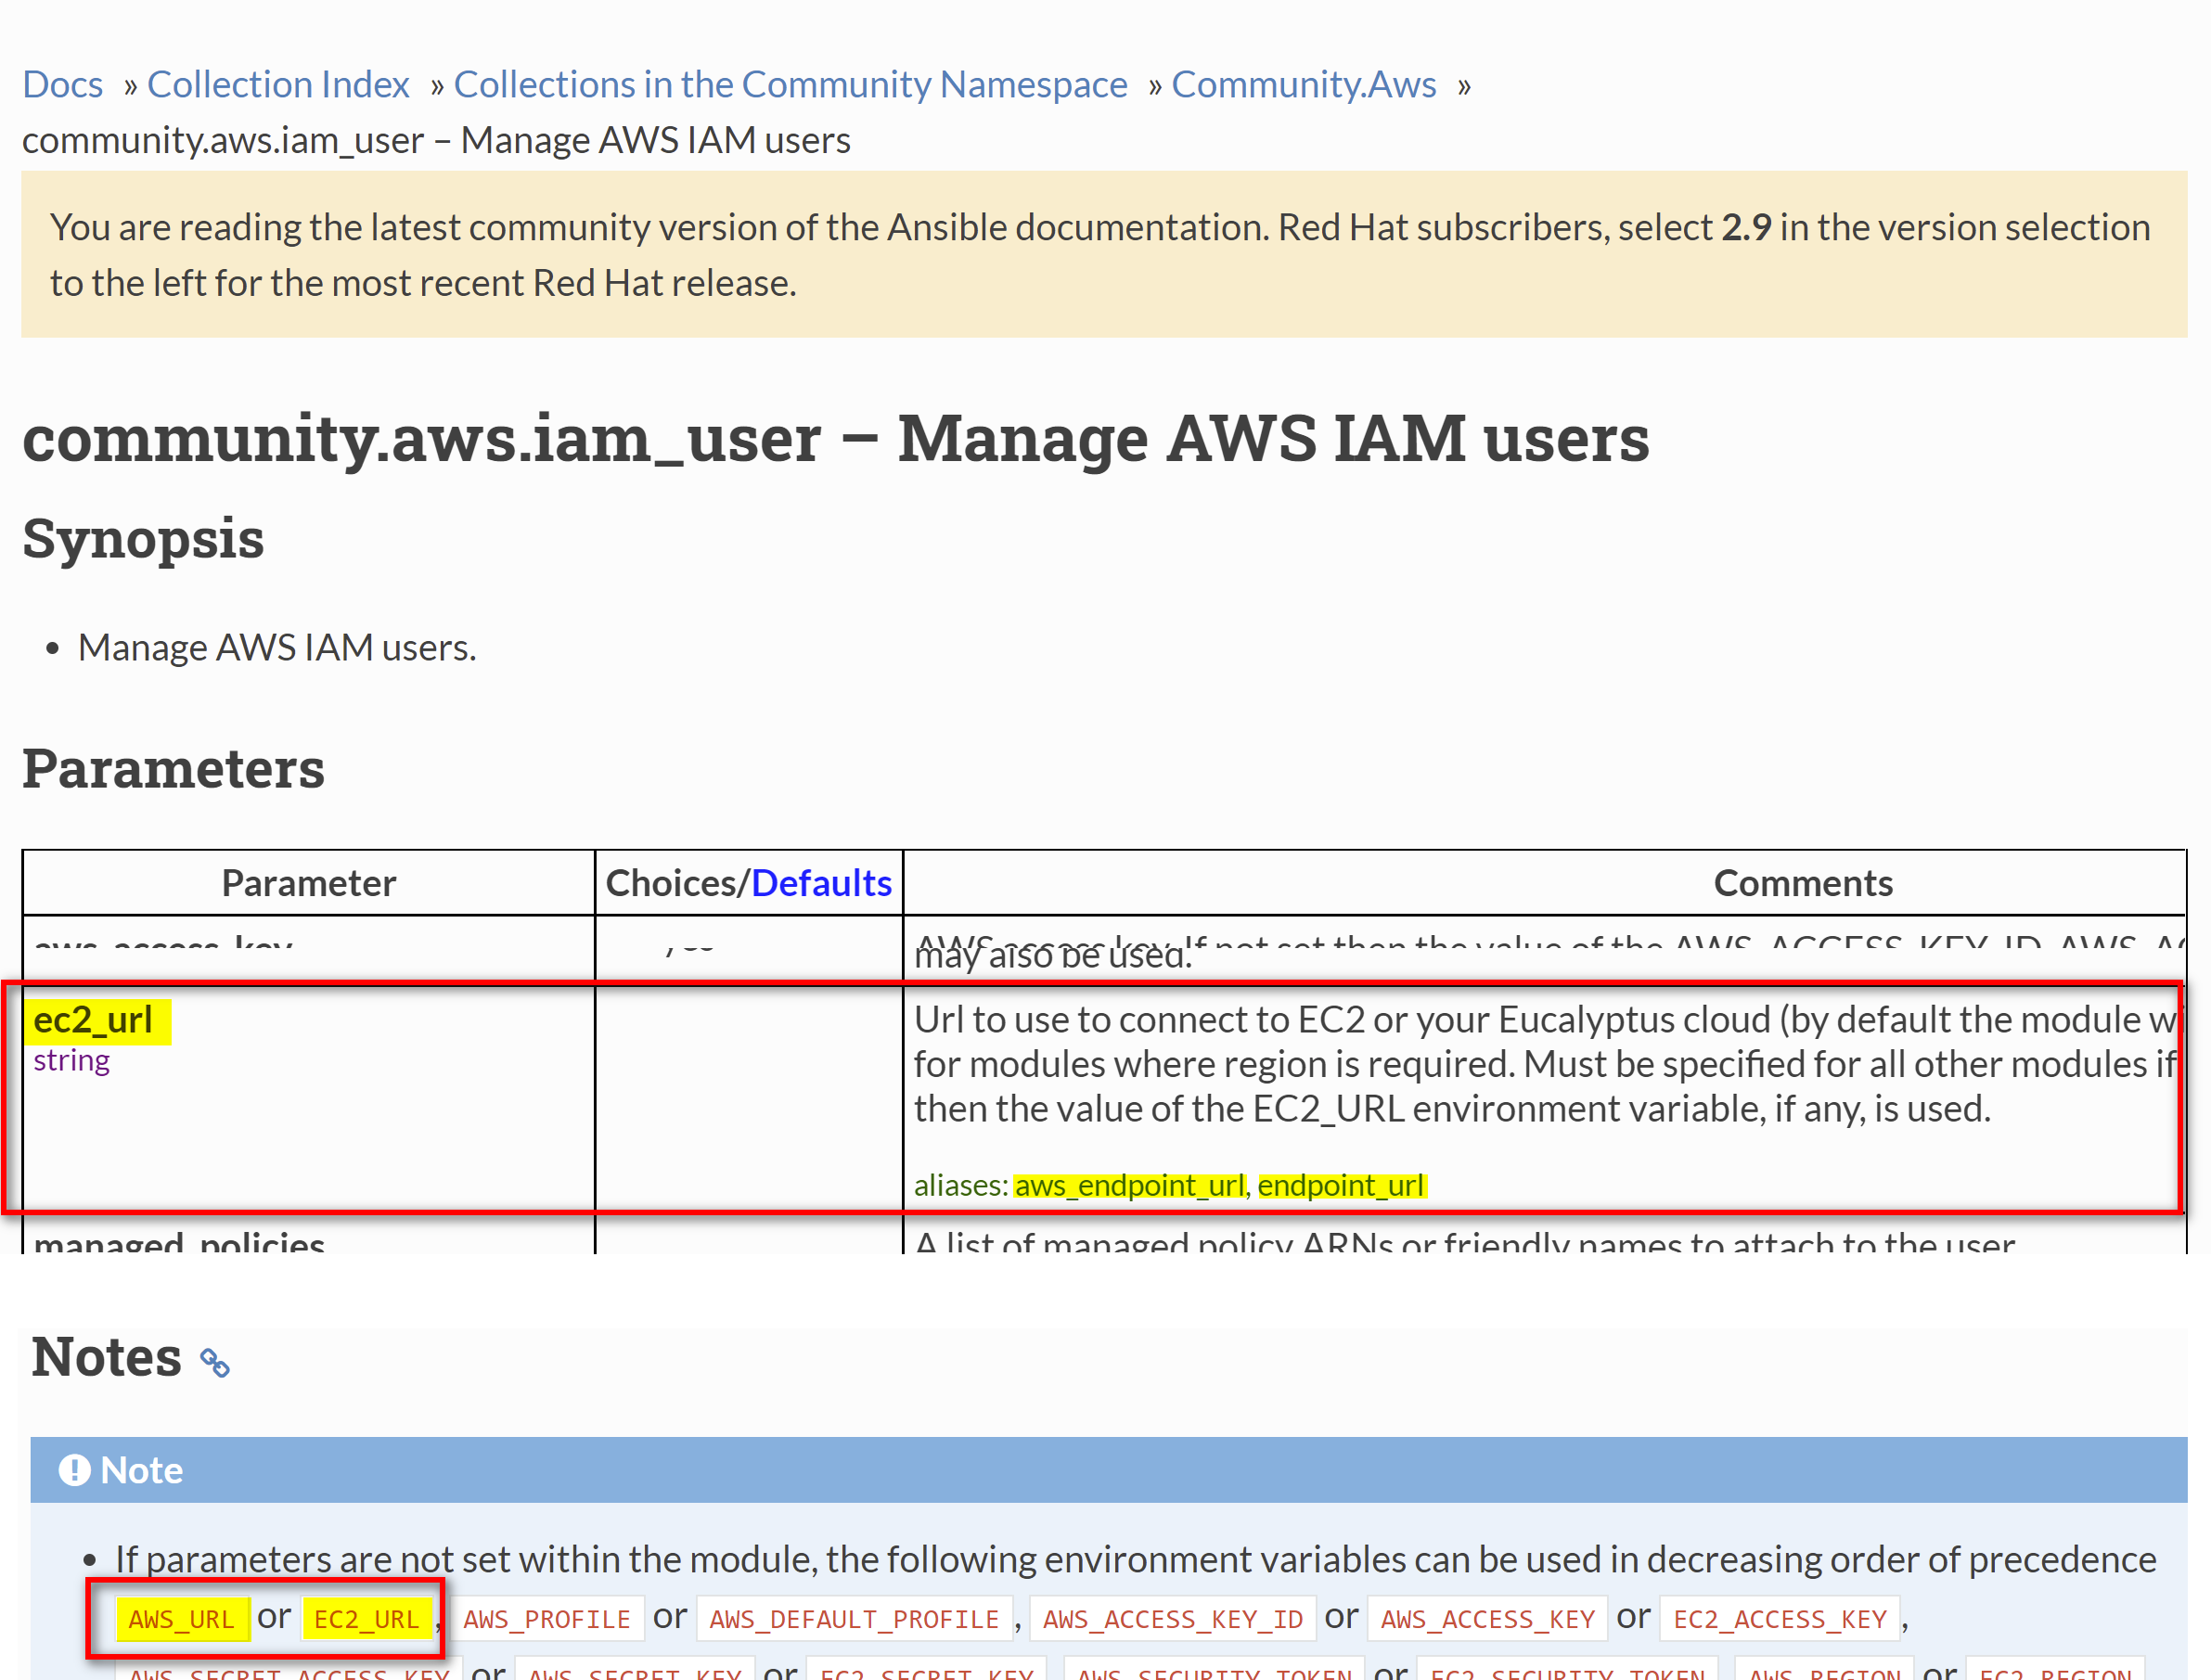Click the Notes permalink chain icon
Viewport: 2211px width, 1680px height.
coord(215,1362)
